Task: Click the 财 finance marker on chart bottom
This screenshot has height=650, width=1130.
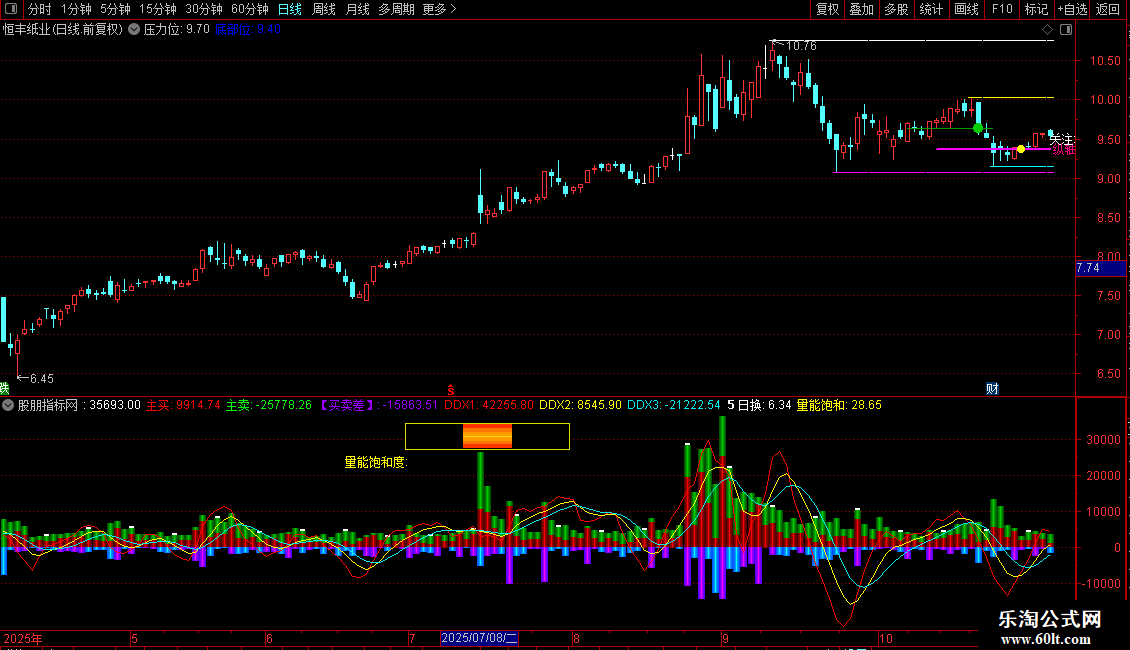Action: 992,389
